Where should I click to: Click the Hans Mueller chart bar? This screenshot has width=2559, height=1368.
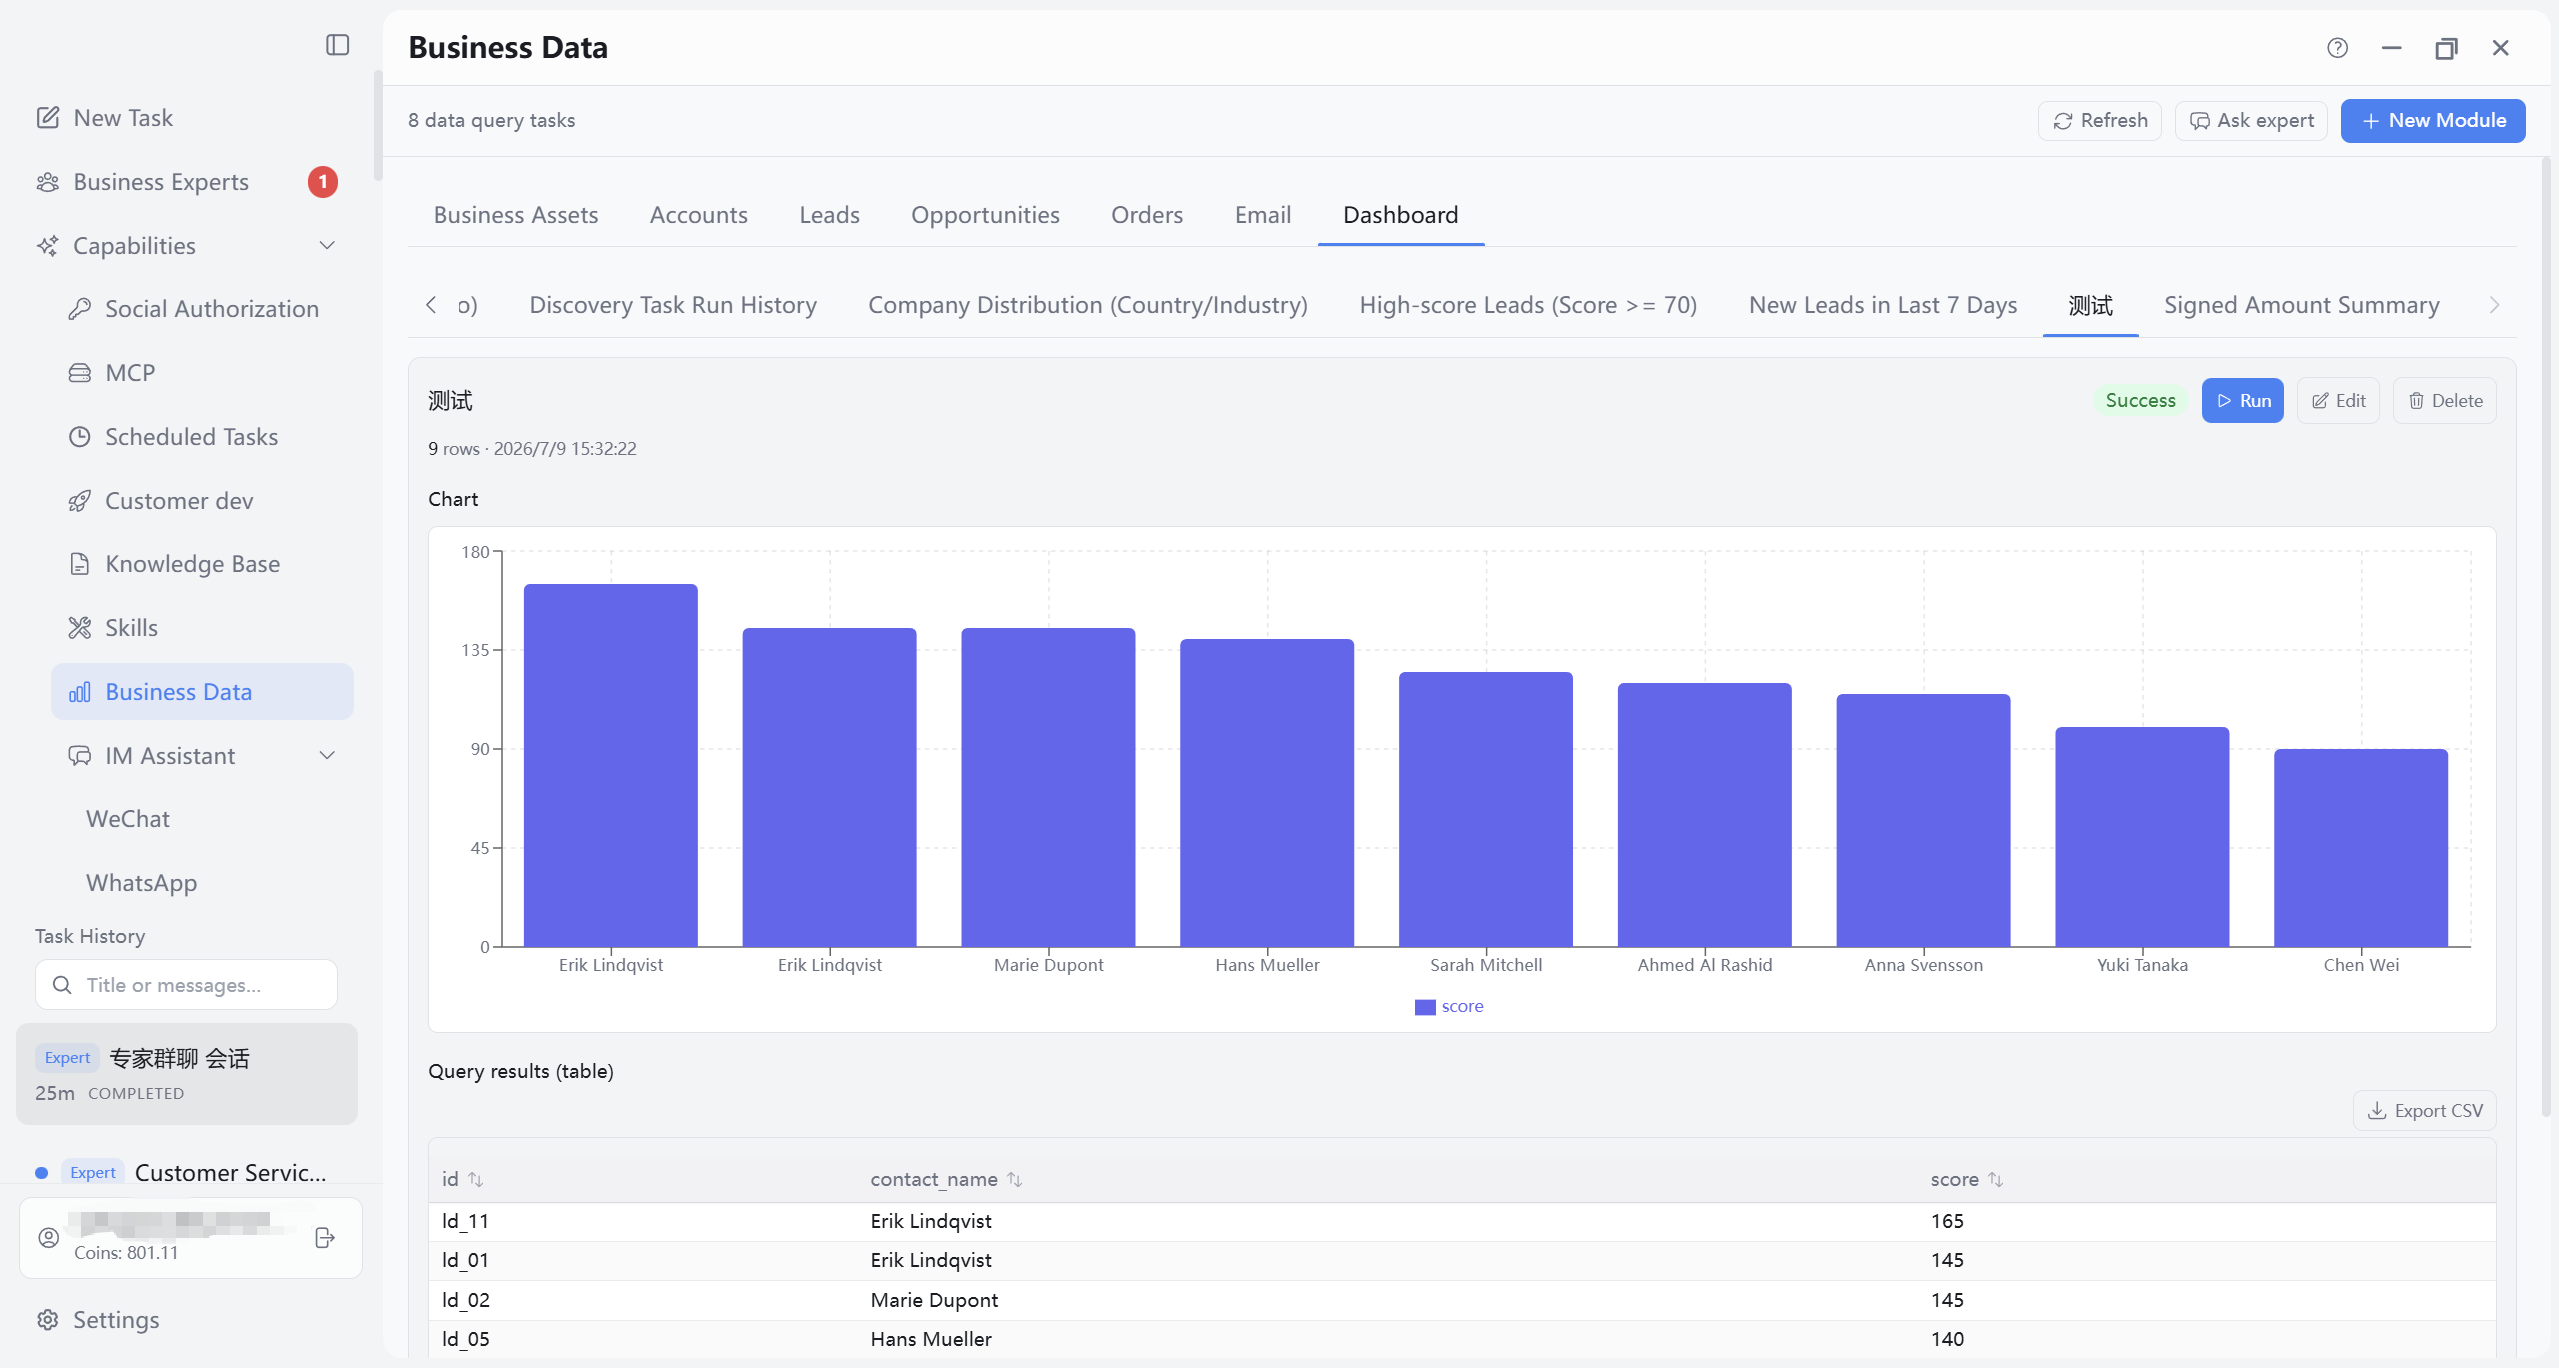[x=1267, y=793]
